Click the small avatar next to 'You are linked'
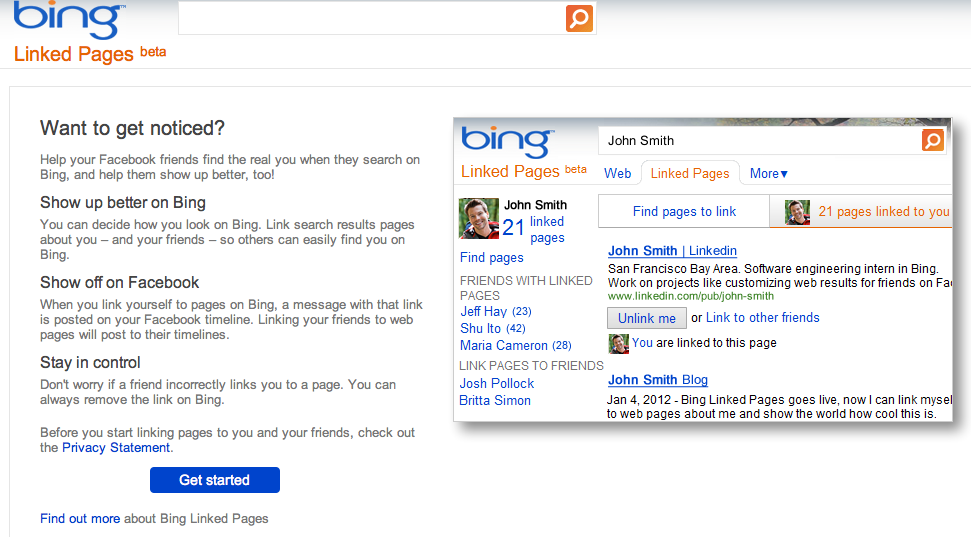 619,343
